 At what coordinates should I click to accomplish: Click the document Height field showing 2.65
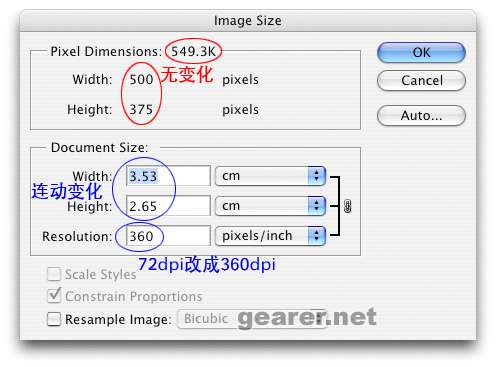pos(168,206)
